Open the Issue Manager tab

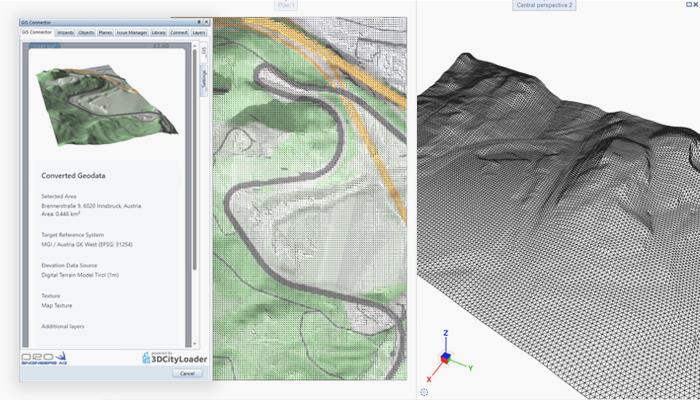pyautogui.click(x=130, y=32)
